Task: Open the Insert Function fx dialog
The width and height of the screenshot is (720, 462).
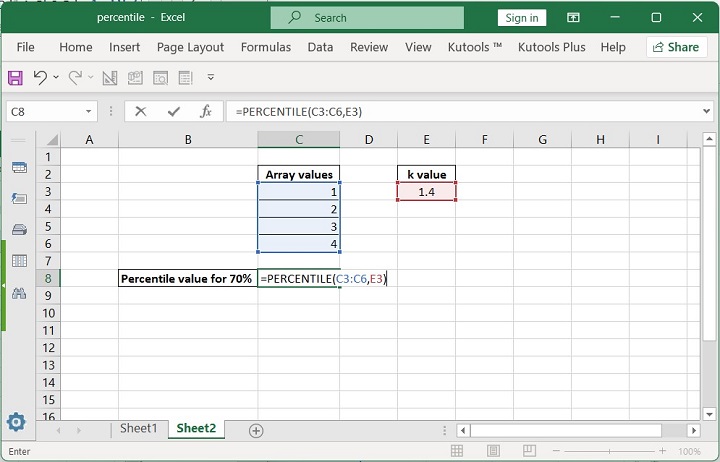Action: pos(206,112)
